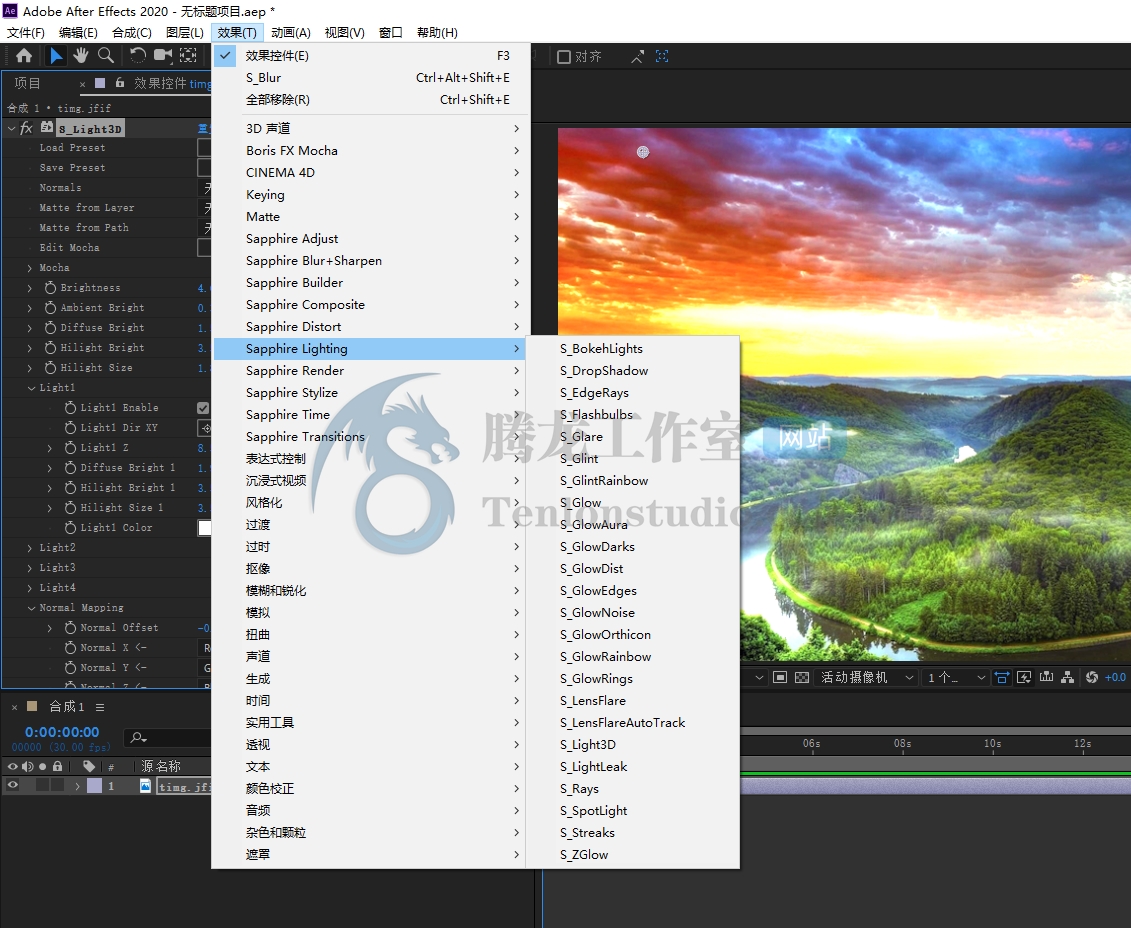
Task: Click the +0.0 exposure value
Action: click(1114, 677)
